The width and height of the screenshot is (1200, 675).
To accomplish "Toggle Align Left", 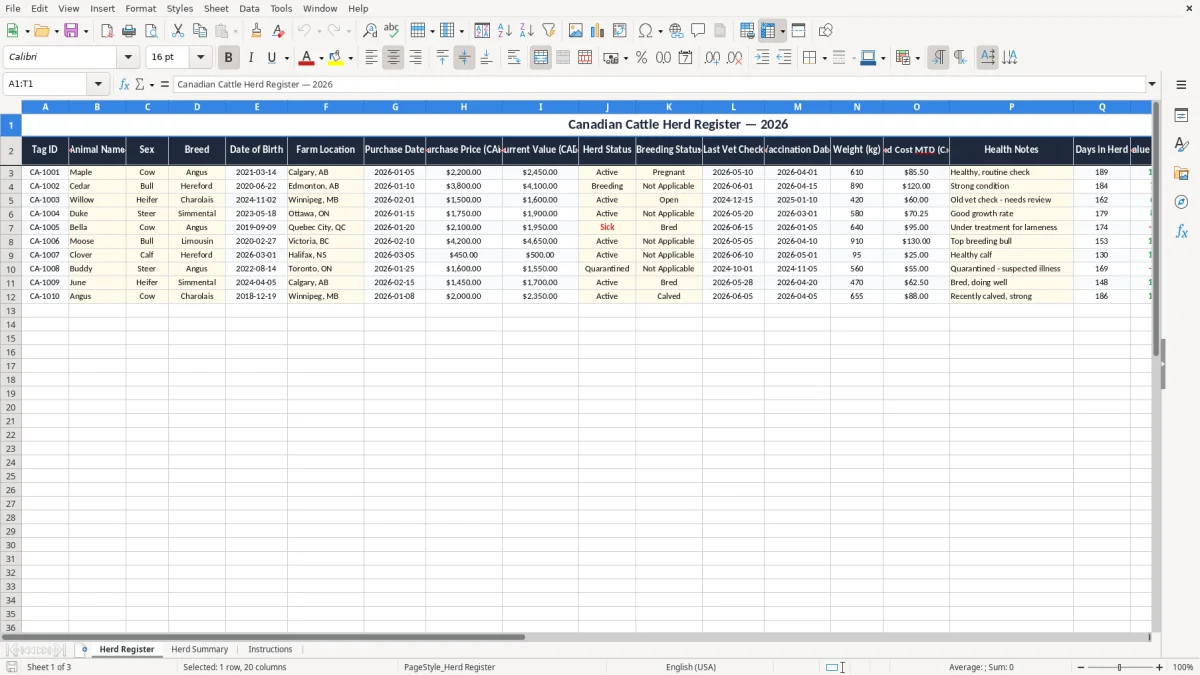I will 371,58.
